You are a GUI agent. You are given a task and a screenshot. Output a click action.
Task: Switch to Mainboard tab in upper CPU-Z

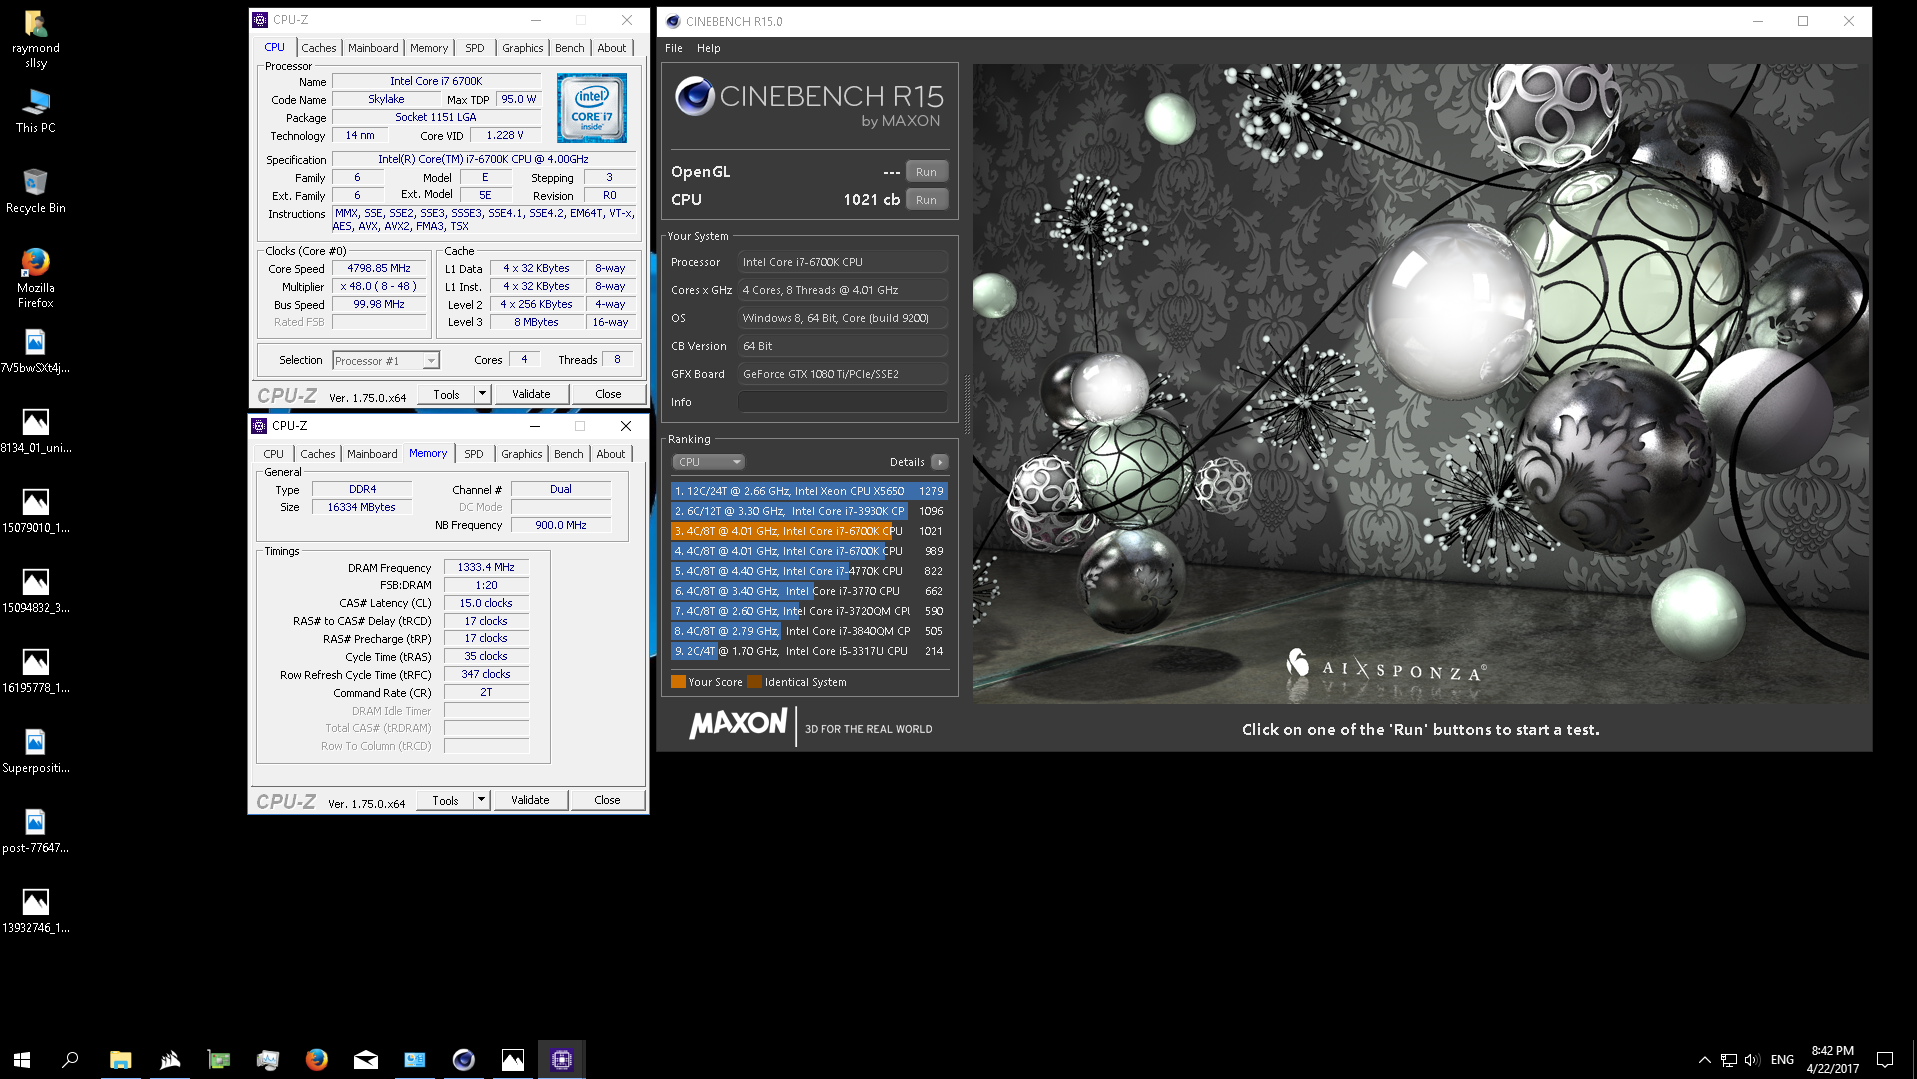[373, 48]
